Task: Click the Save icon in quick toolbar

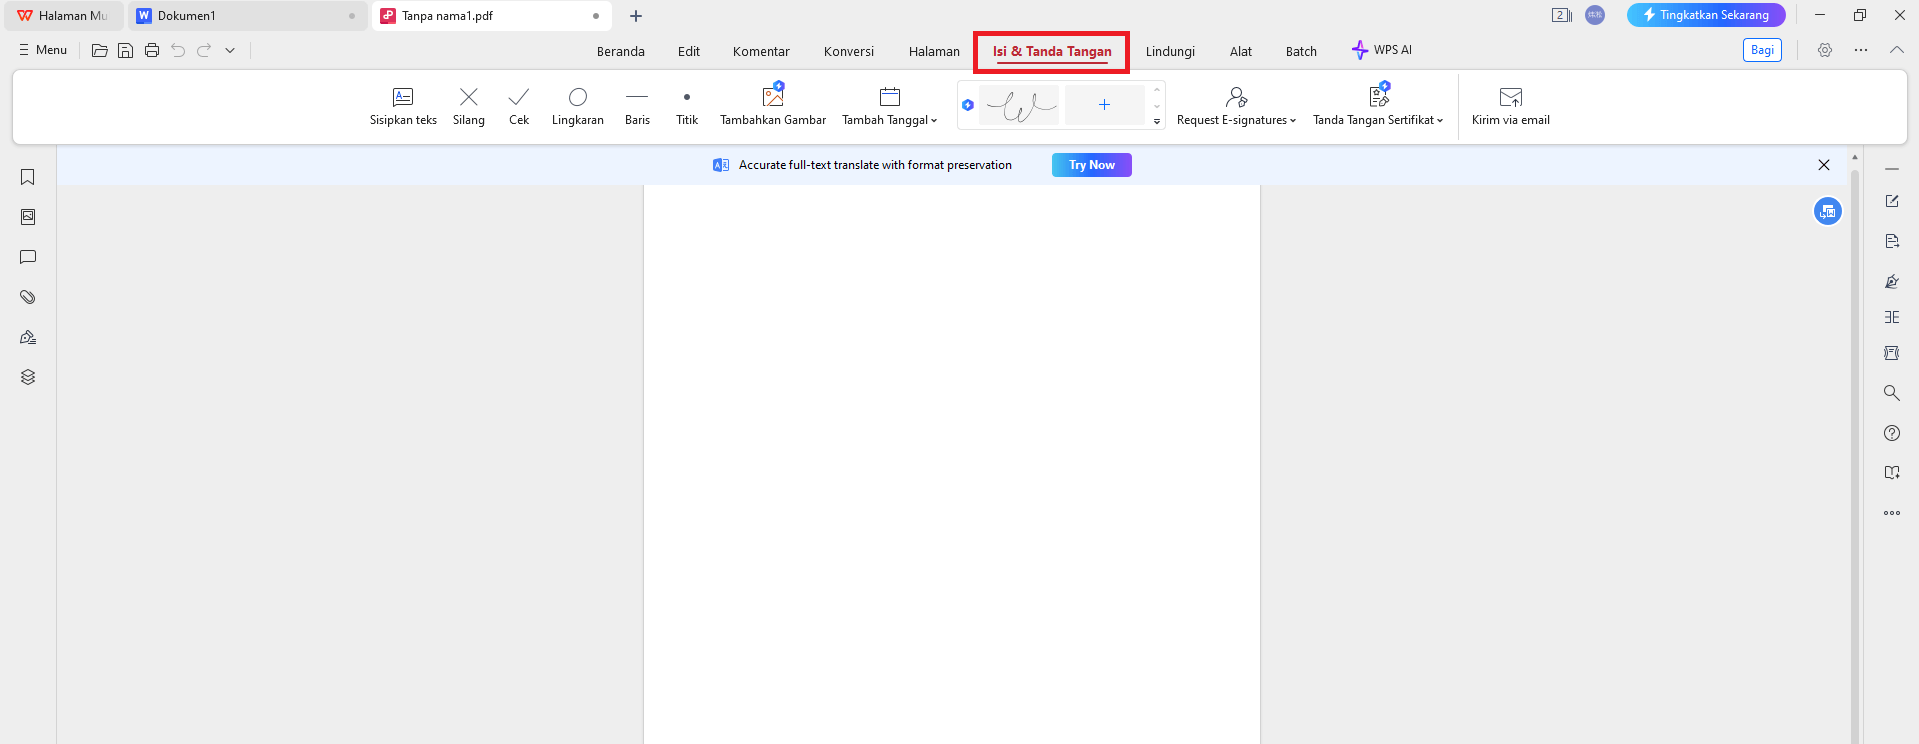Action: [125, 50]
